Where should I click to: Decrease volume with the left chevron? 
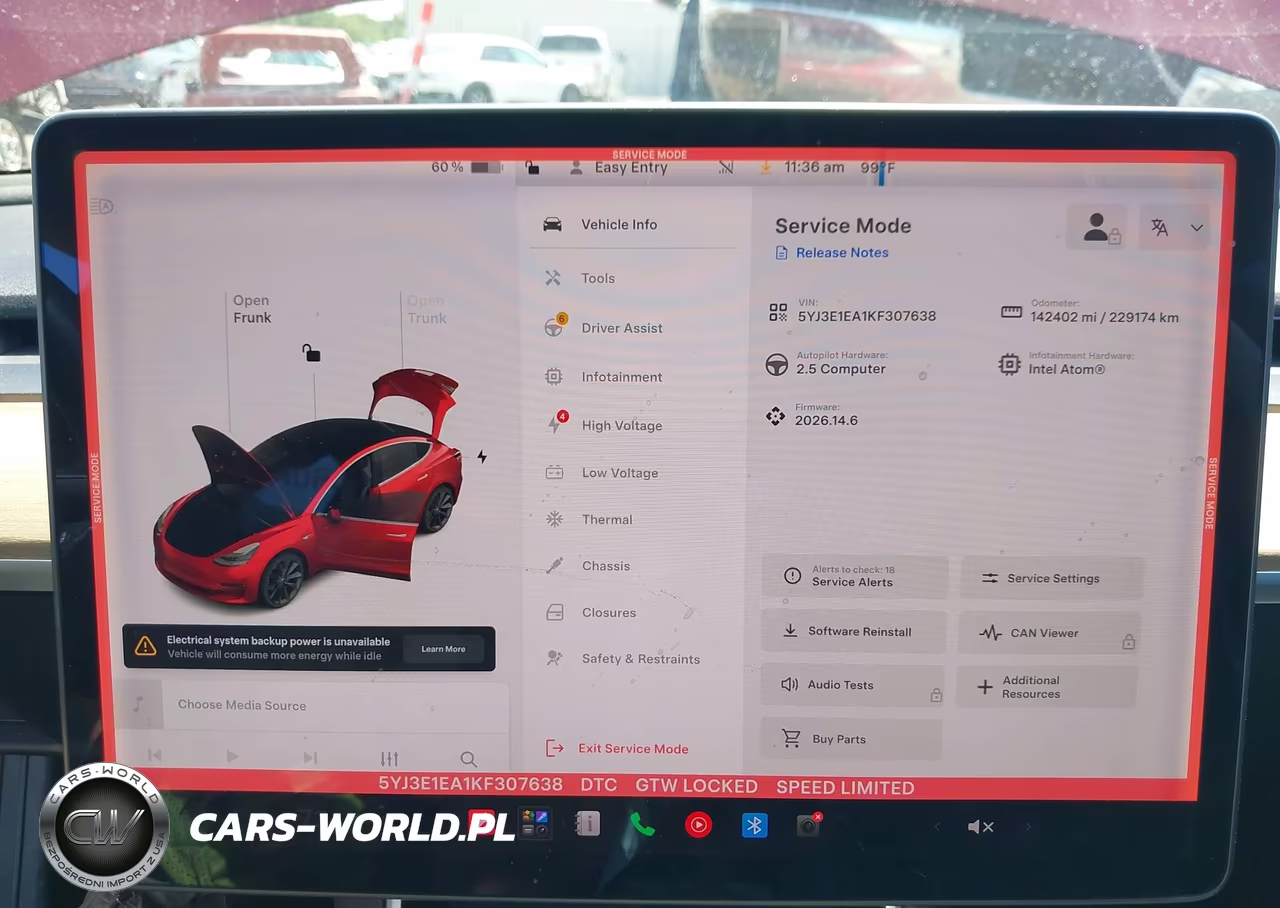(x=937, y=827)
